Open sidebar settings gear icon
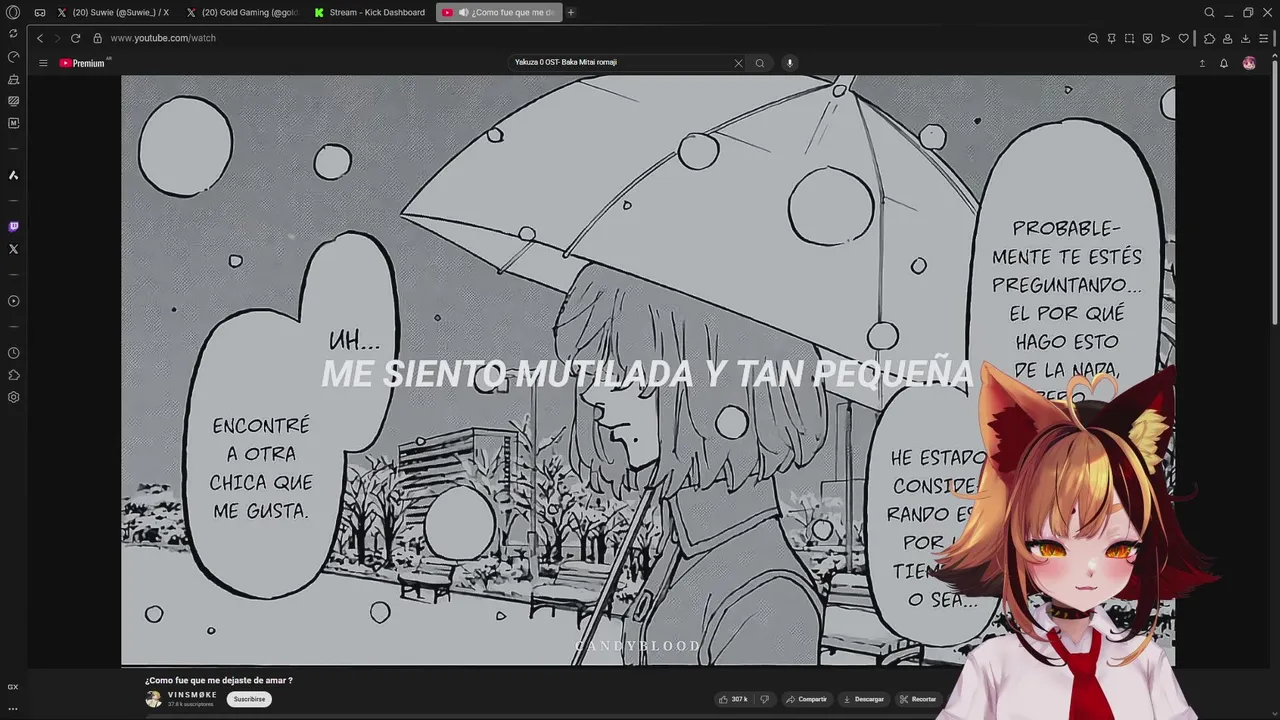This screenshot has height=720, width=1280. point(13,397)
